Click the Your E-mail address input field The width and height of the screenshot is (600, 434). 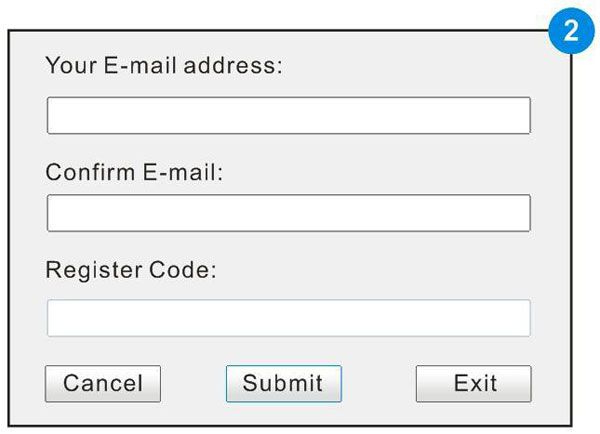[288, 116]
